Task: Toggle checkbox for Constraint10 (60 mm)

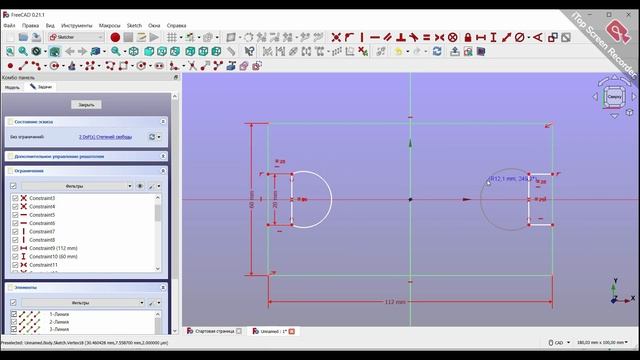Action: click(15, 256)
